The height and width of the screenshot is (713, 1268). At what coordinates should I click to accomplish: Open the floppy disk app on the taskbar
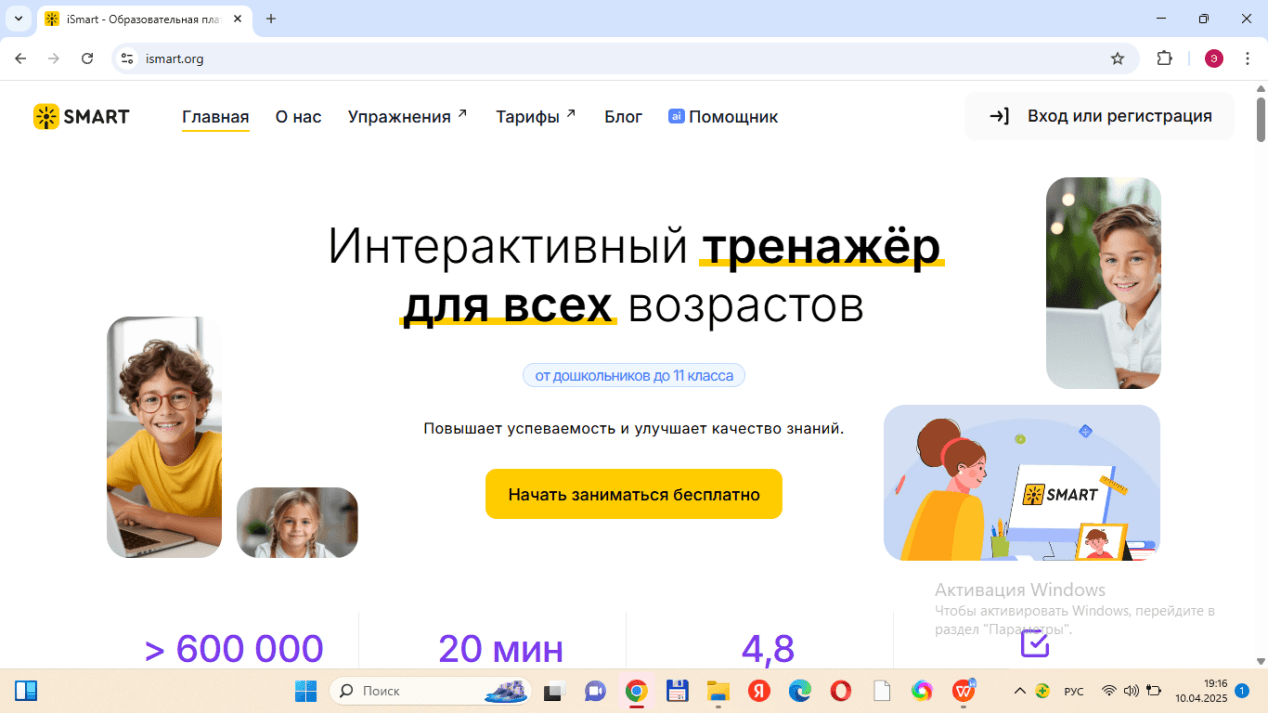(x=677, y=691)
